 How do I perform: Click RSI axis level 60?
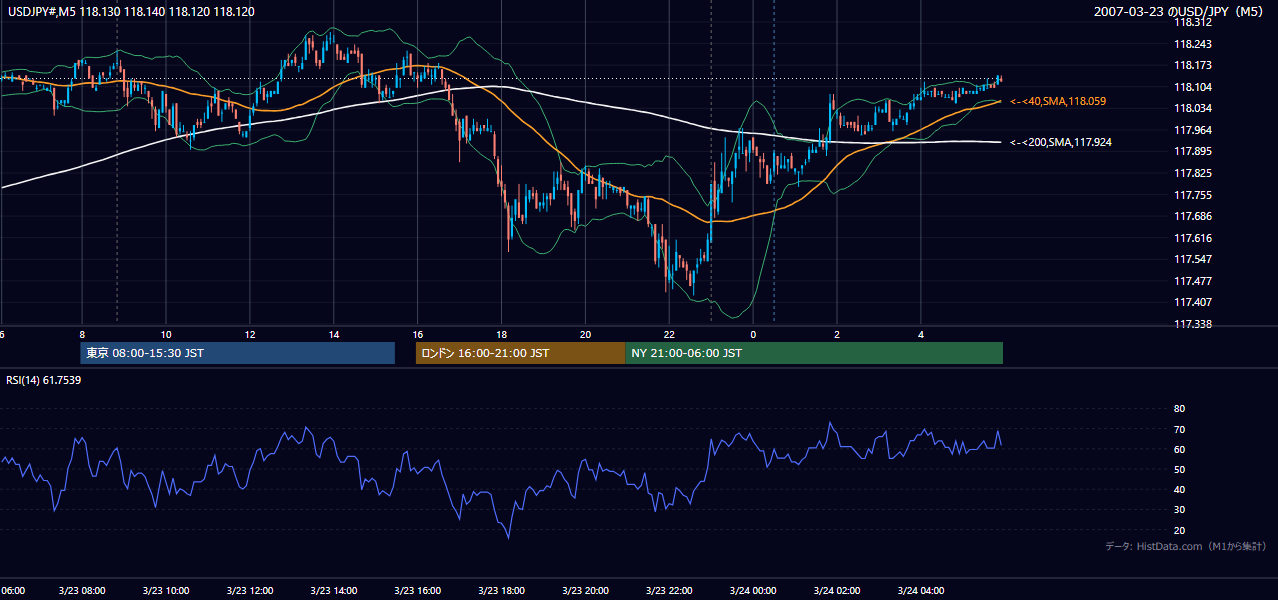coord(1179,449)
